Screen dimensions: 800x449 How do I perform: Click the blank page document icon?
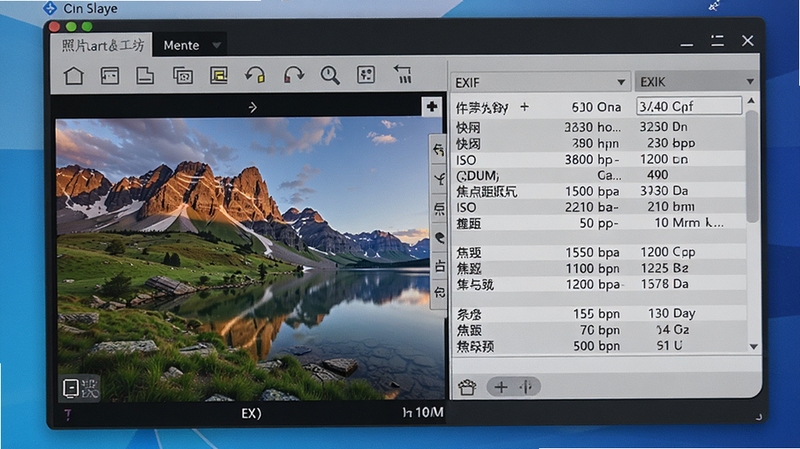click(145, 76)
